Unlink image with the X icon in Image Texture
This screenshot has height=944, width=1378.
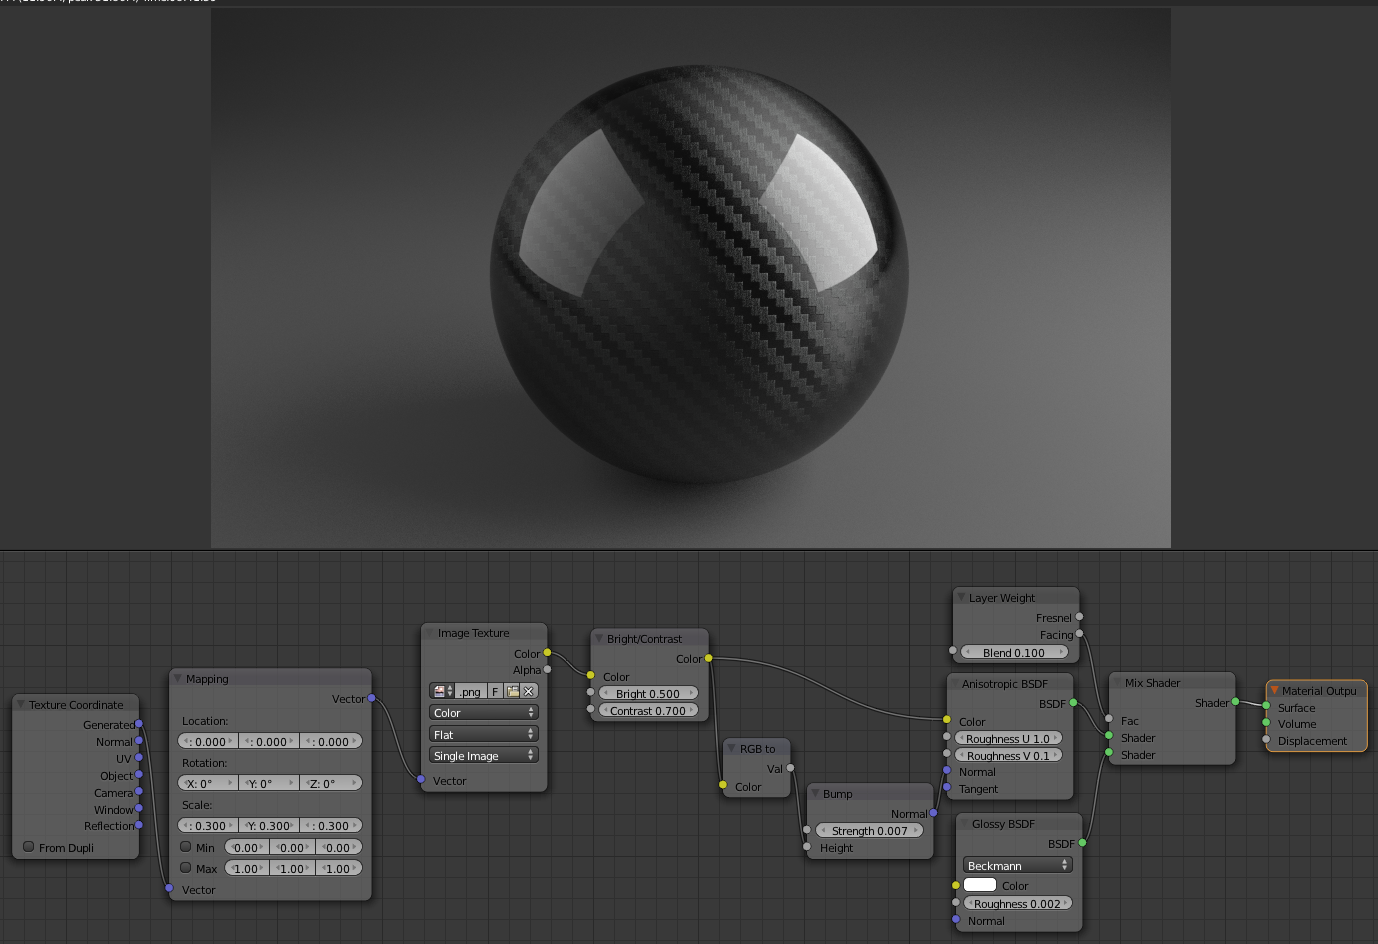point(529,691)
